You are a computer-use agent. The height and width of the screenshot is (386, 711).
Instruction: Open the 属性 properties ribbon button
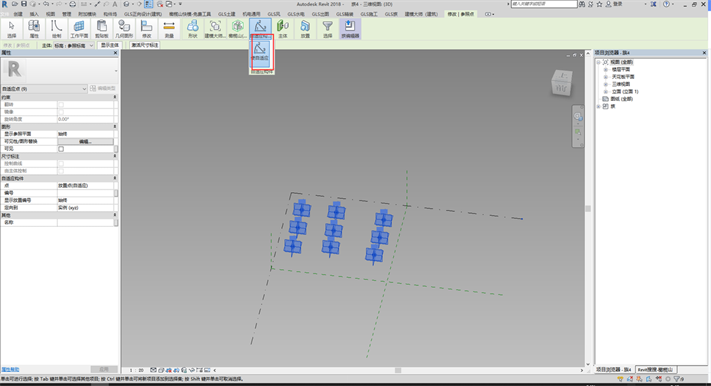(34, 29)
